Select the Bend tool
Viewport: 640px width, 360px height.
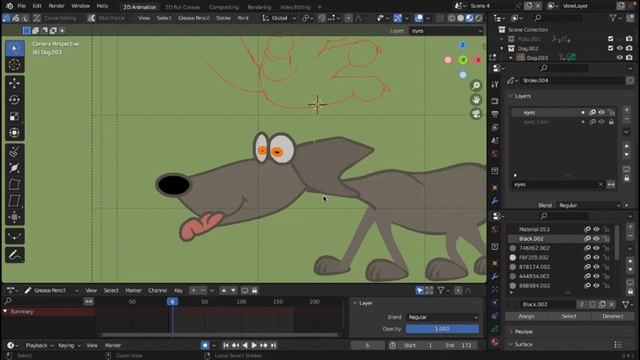(x=14, y=184)
